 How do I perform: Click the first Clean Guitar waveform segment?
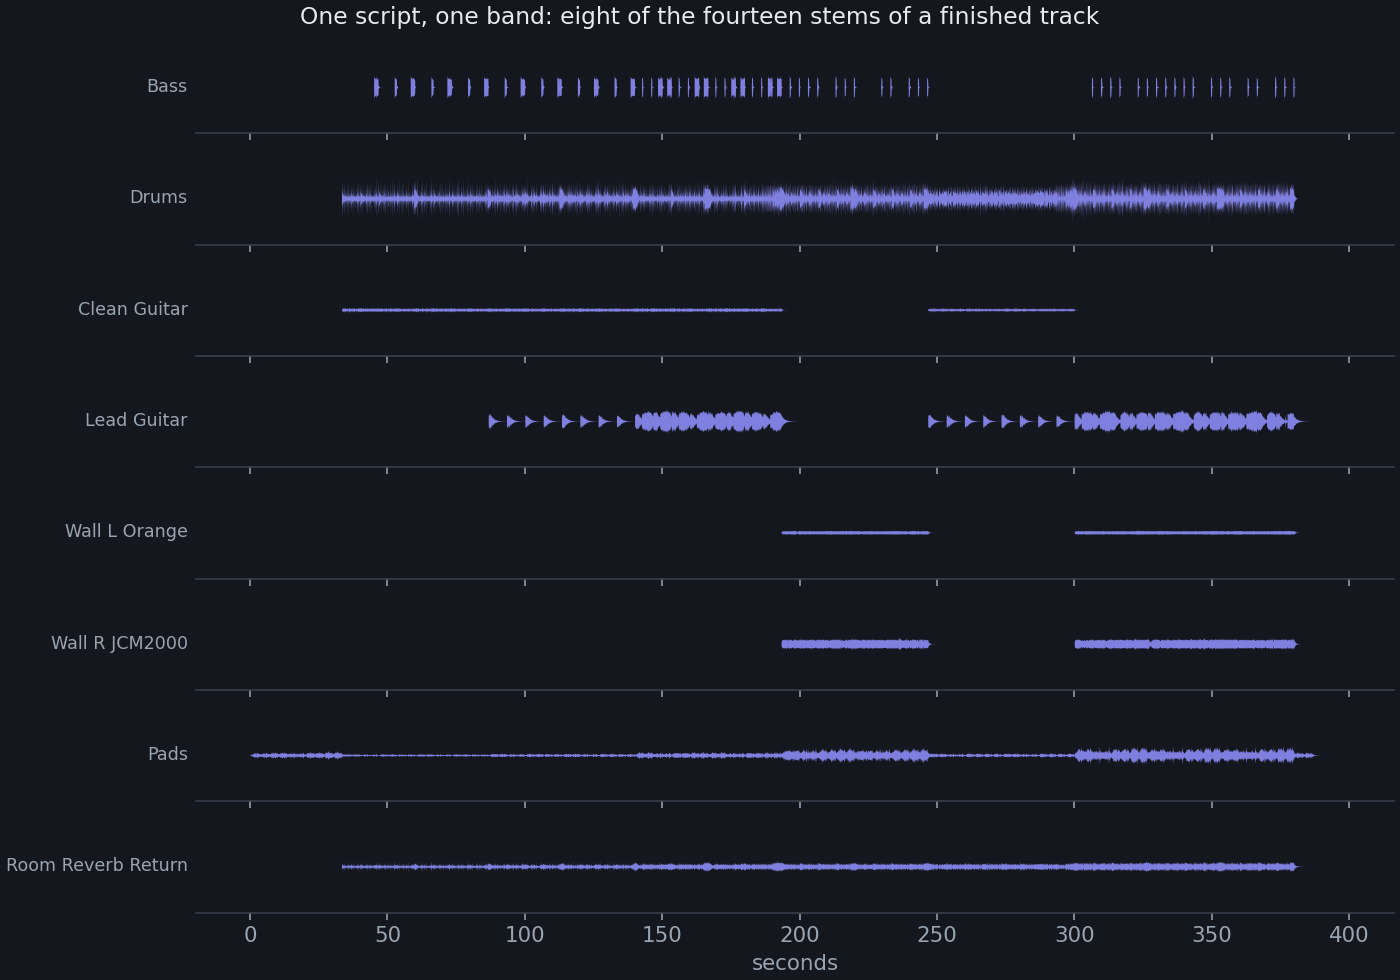[562, 310]
